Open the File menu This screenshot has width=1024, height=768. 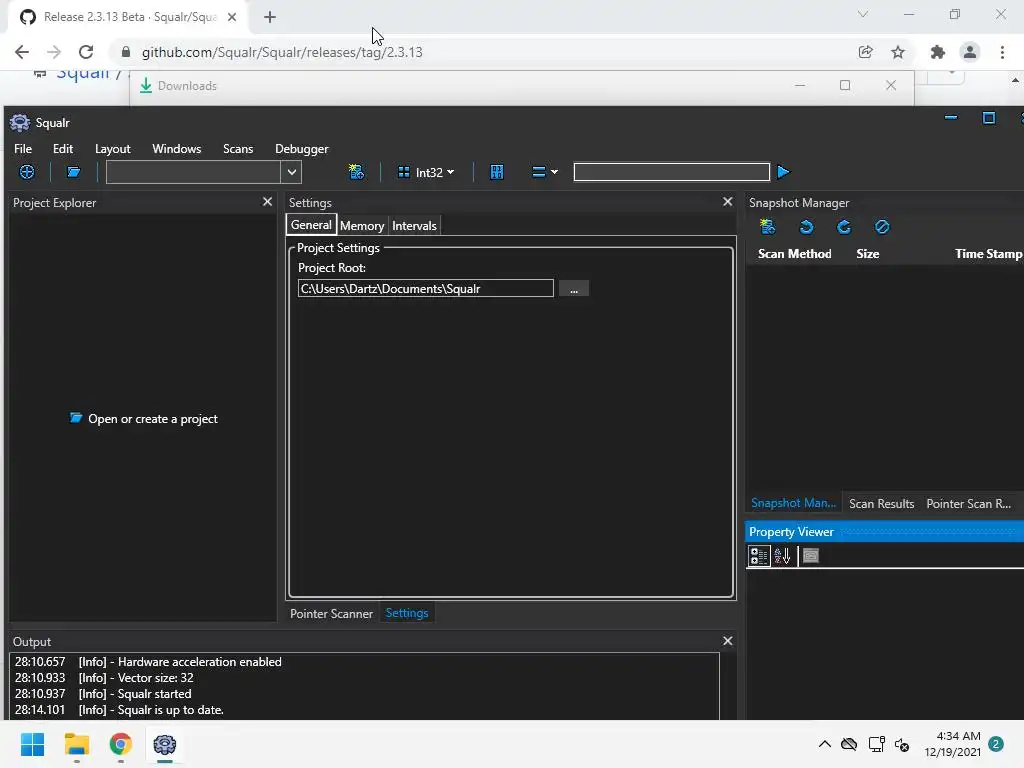[23, 149]
